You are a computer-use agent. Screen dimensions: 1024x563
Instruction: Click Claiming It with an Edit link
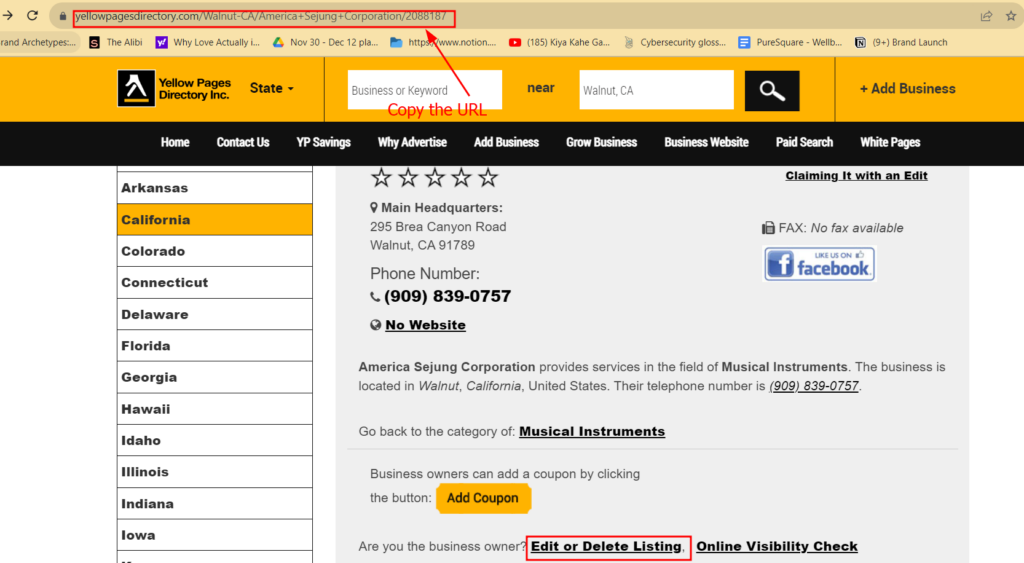click(x=856, y=176)
